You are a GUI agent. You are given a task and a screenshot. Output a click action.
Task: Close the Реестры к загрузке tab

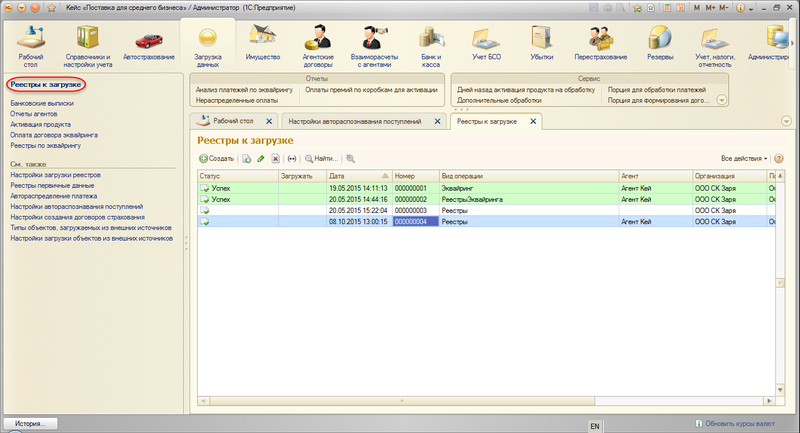[533, 121]
